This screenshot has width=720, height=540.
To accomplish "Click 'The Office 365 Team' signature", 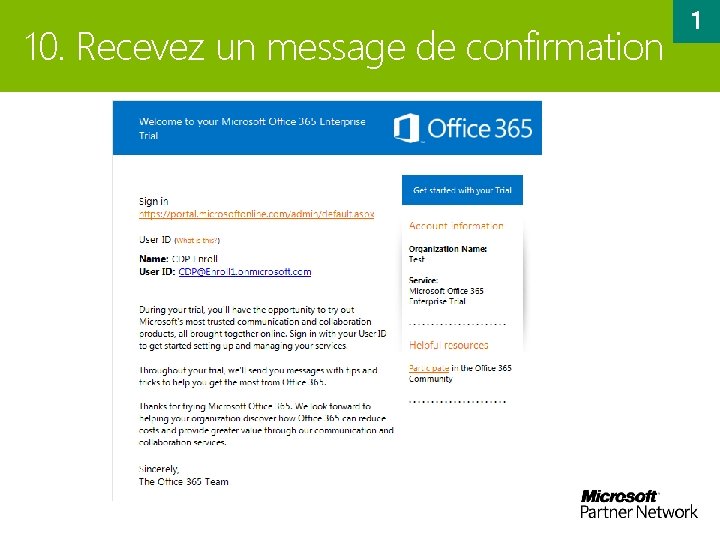I will click(x=183, y=481).
